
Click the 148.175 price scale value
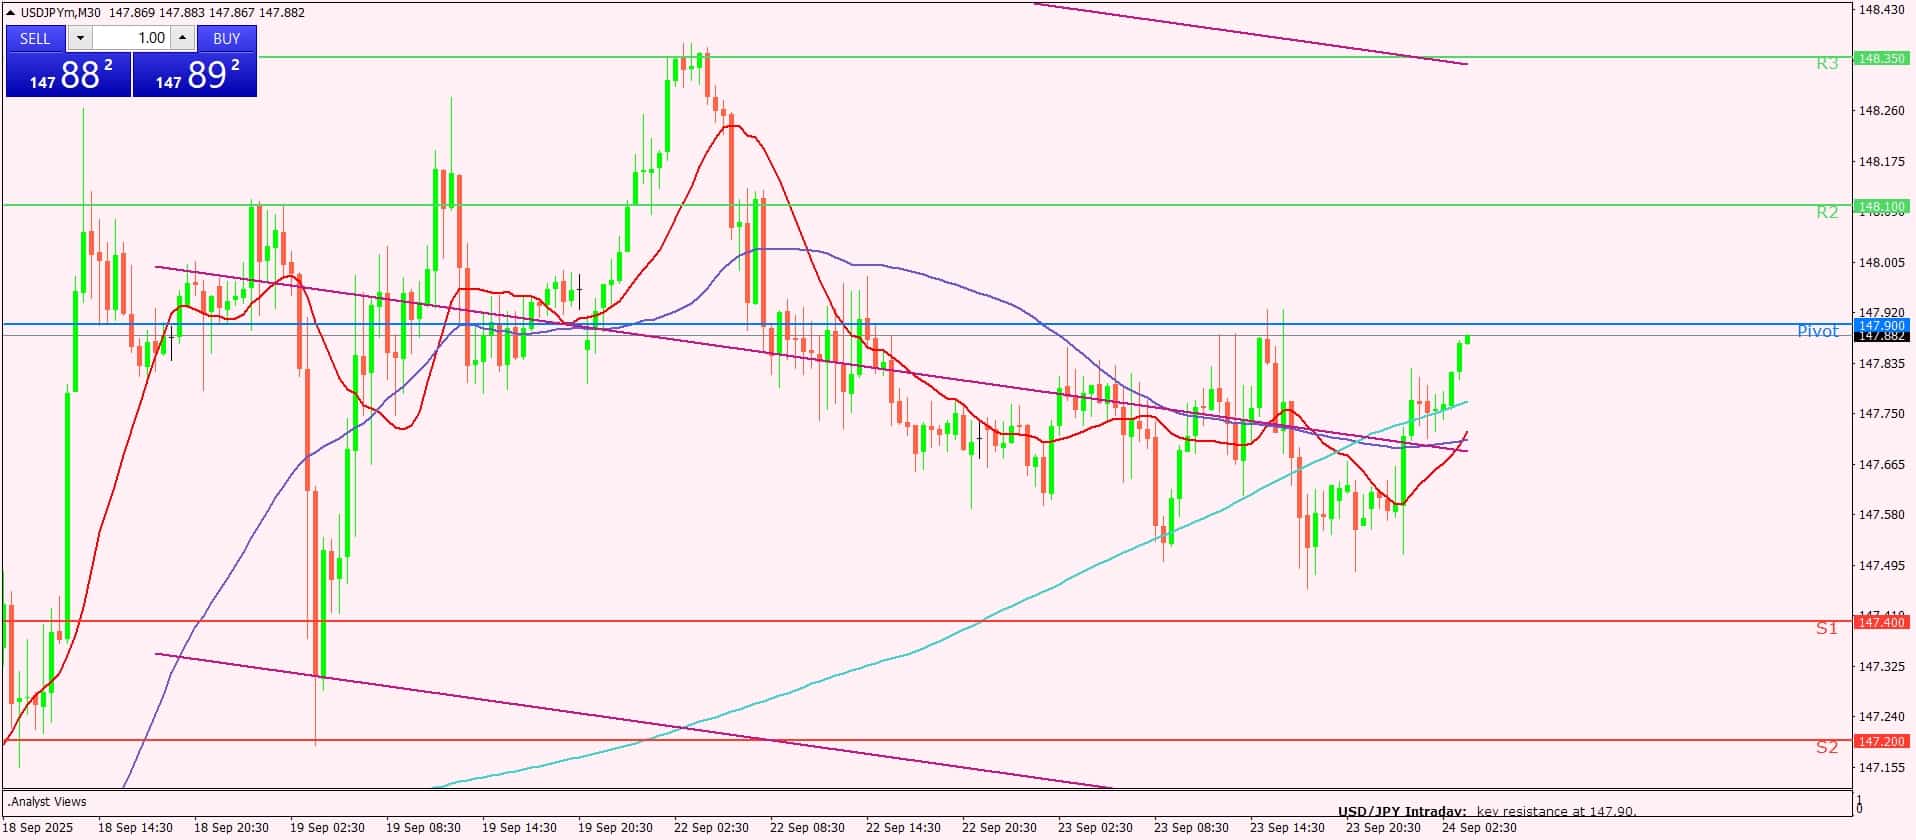point(1881,161)
